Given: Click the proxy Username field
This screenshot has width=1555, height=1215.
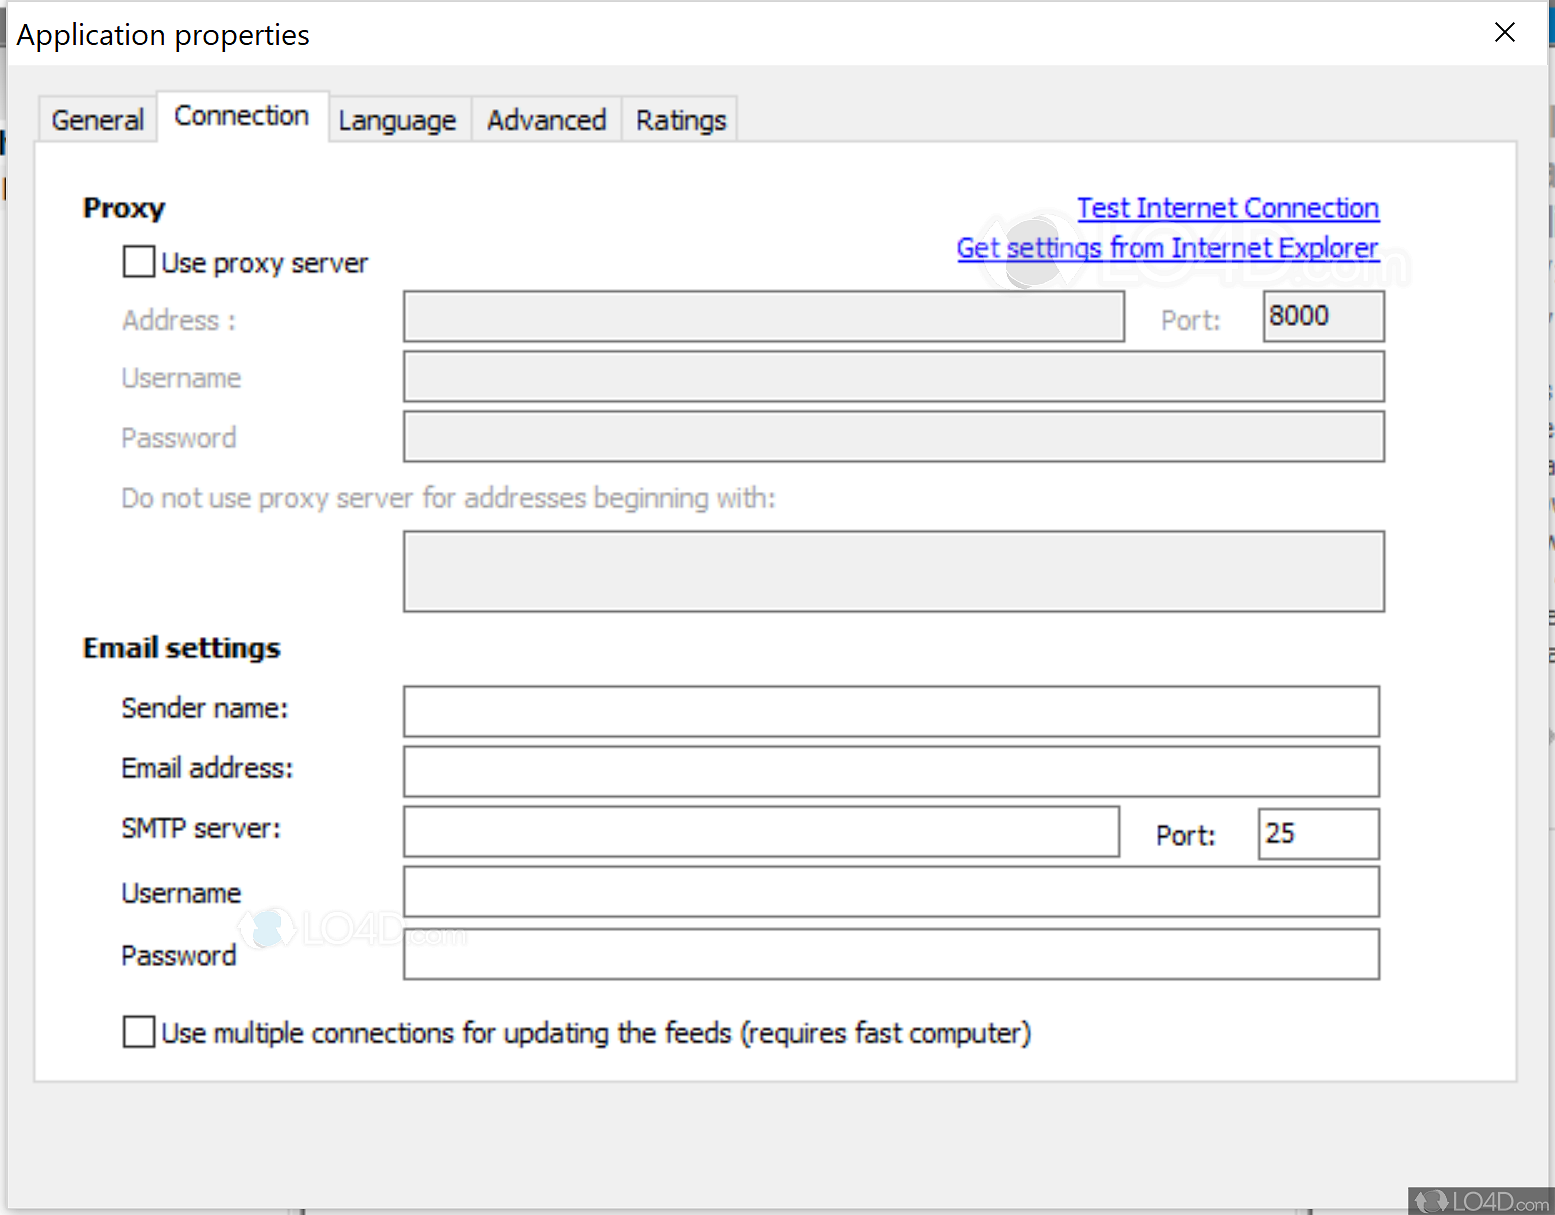Looking at the screenshot, I should (892, 377).
